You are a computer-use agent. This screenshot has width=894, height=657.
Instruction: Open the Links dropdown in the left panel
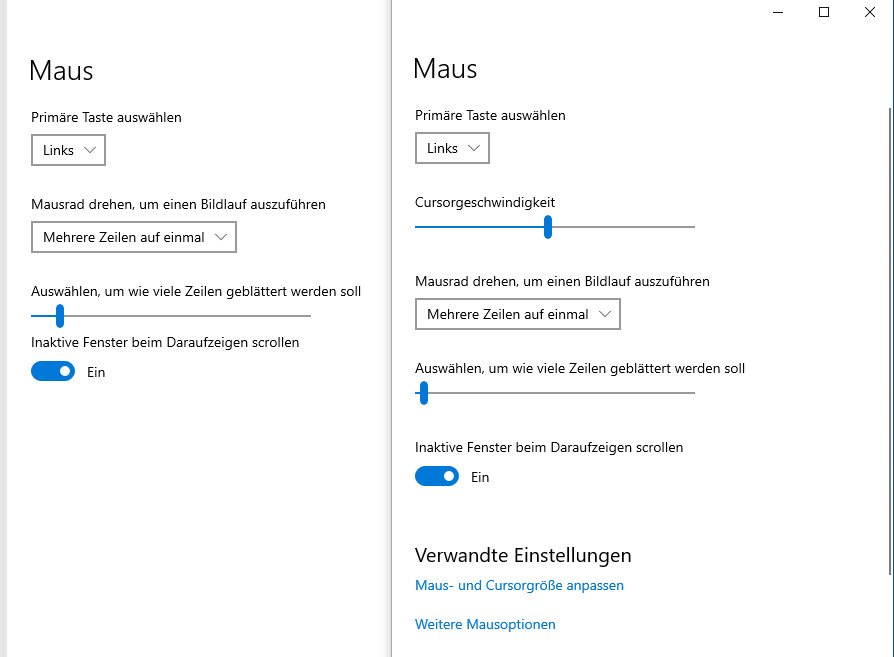[x=68, y=151]
